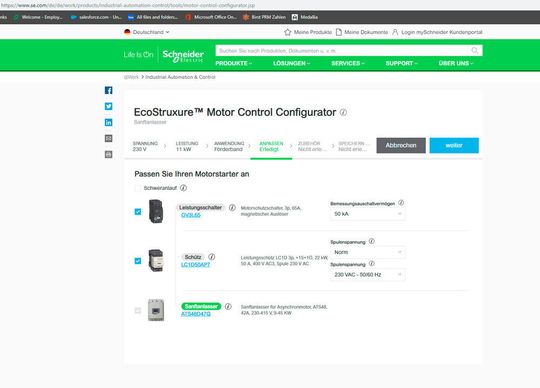Open the 230 VAC - 50/60 Hz dropdown
540x388 pixels.
click(367, 274)
